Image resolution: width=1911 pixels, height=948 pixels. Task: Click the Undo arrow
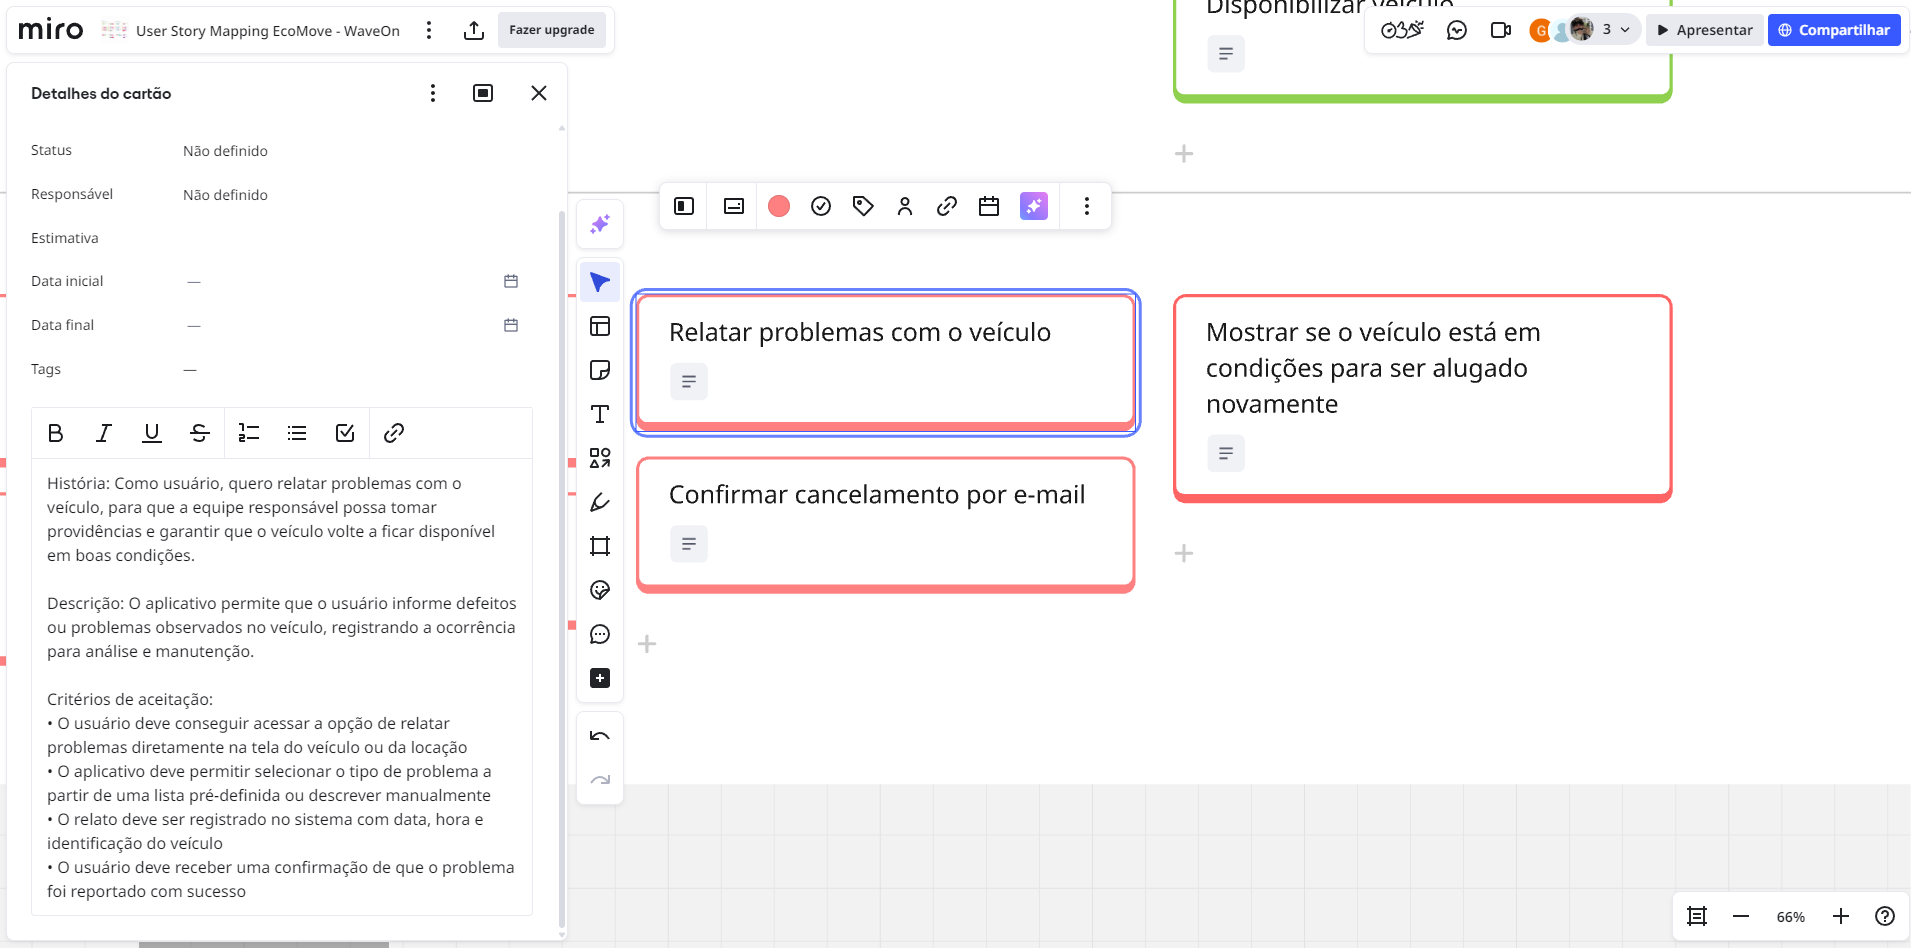tap(600, 736)
